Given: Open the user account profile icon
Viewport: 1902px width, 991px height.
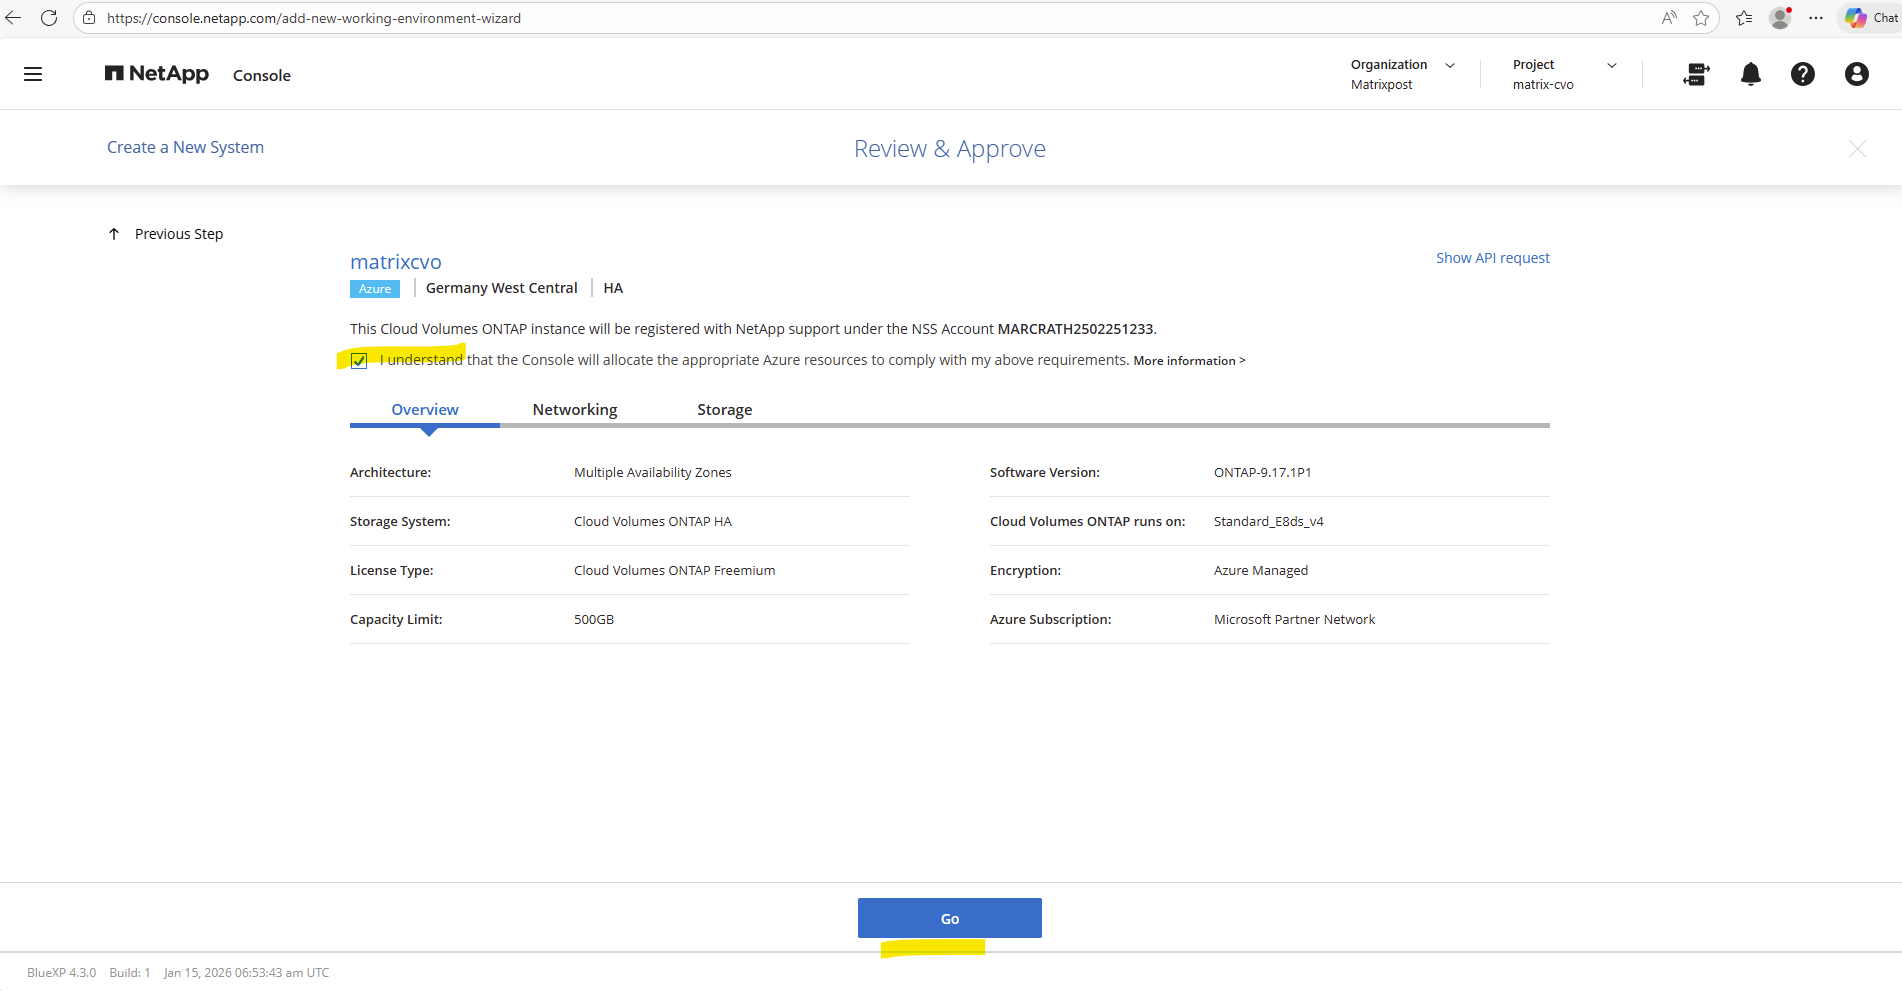Looking at the screenshot, I should pos(1856,74).
